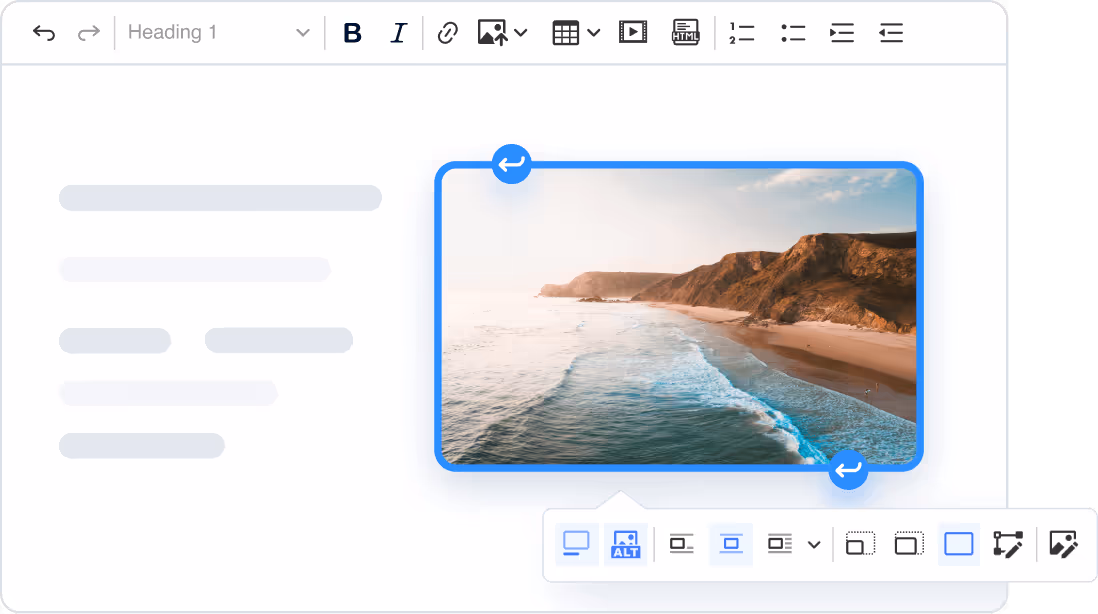
Task: Expand the insert table dropdown arrow
Action: (x=594, y=33)
